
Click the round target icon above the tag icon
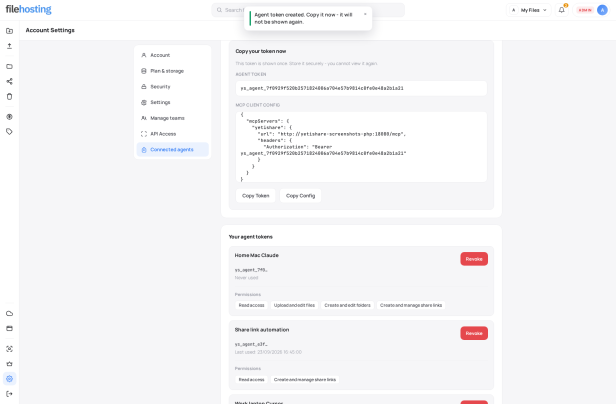(9, 117)
